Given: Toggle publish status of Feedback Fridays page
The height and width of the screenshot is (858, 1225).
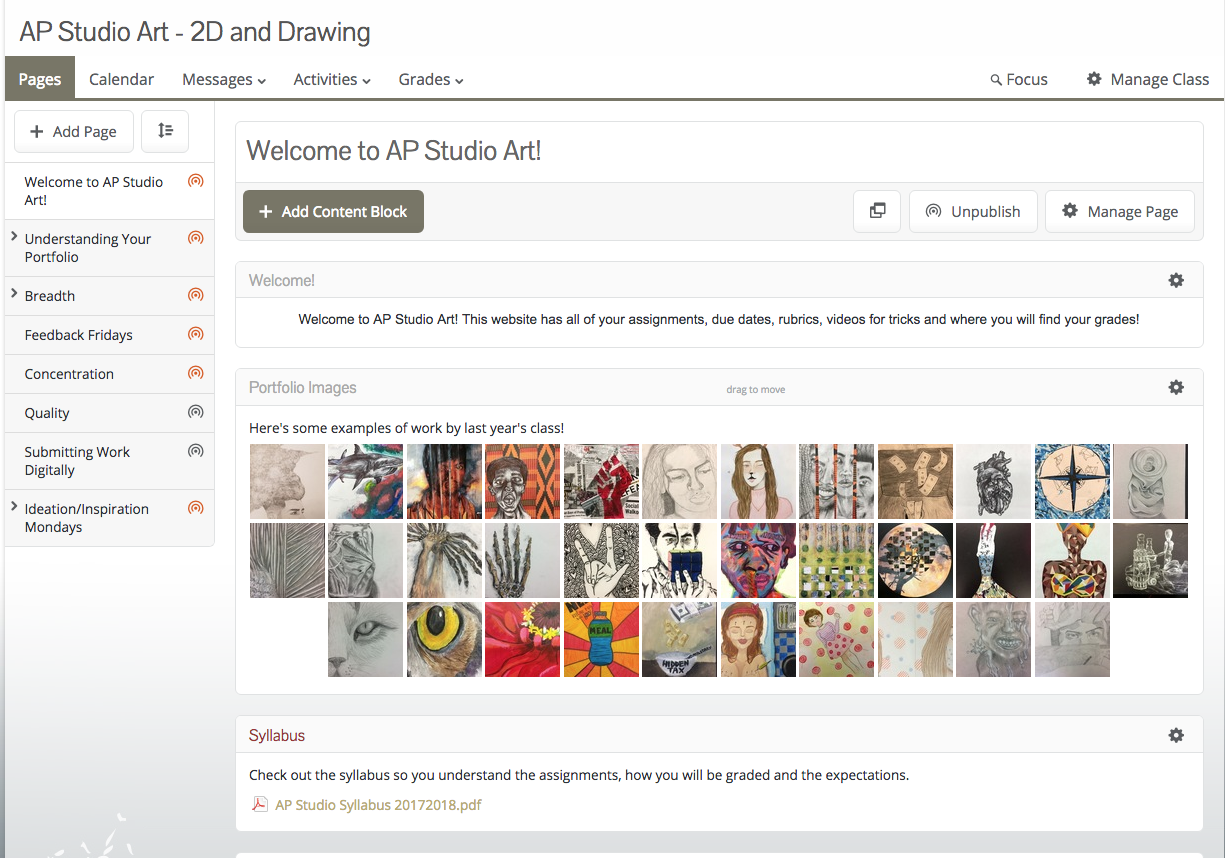Looking at the screenshot, I should (x=196, y=334).
